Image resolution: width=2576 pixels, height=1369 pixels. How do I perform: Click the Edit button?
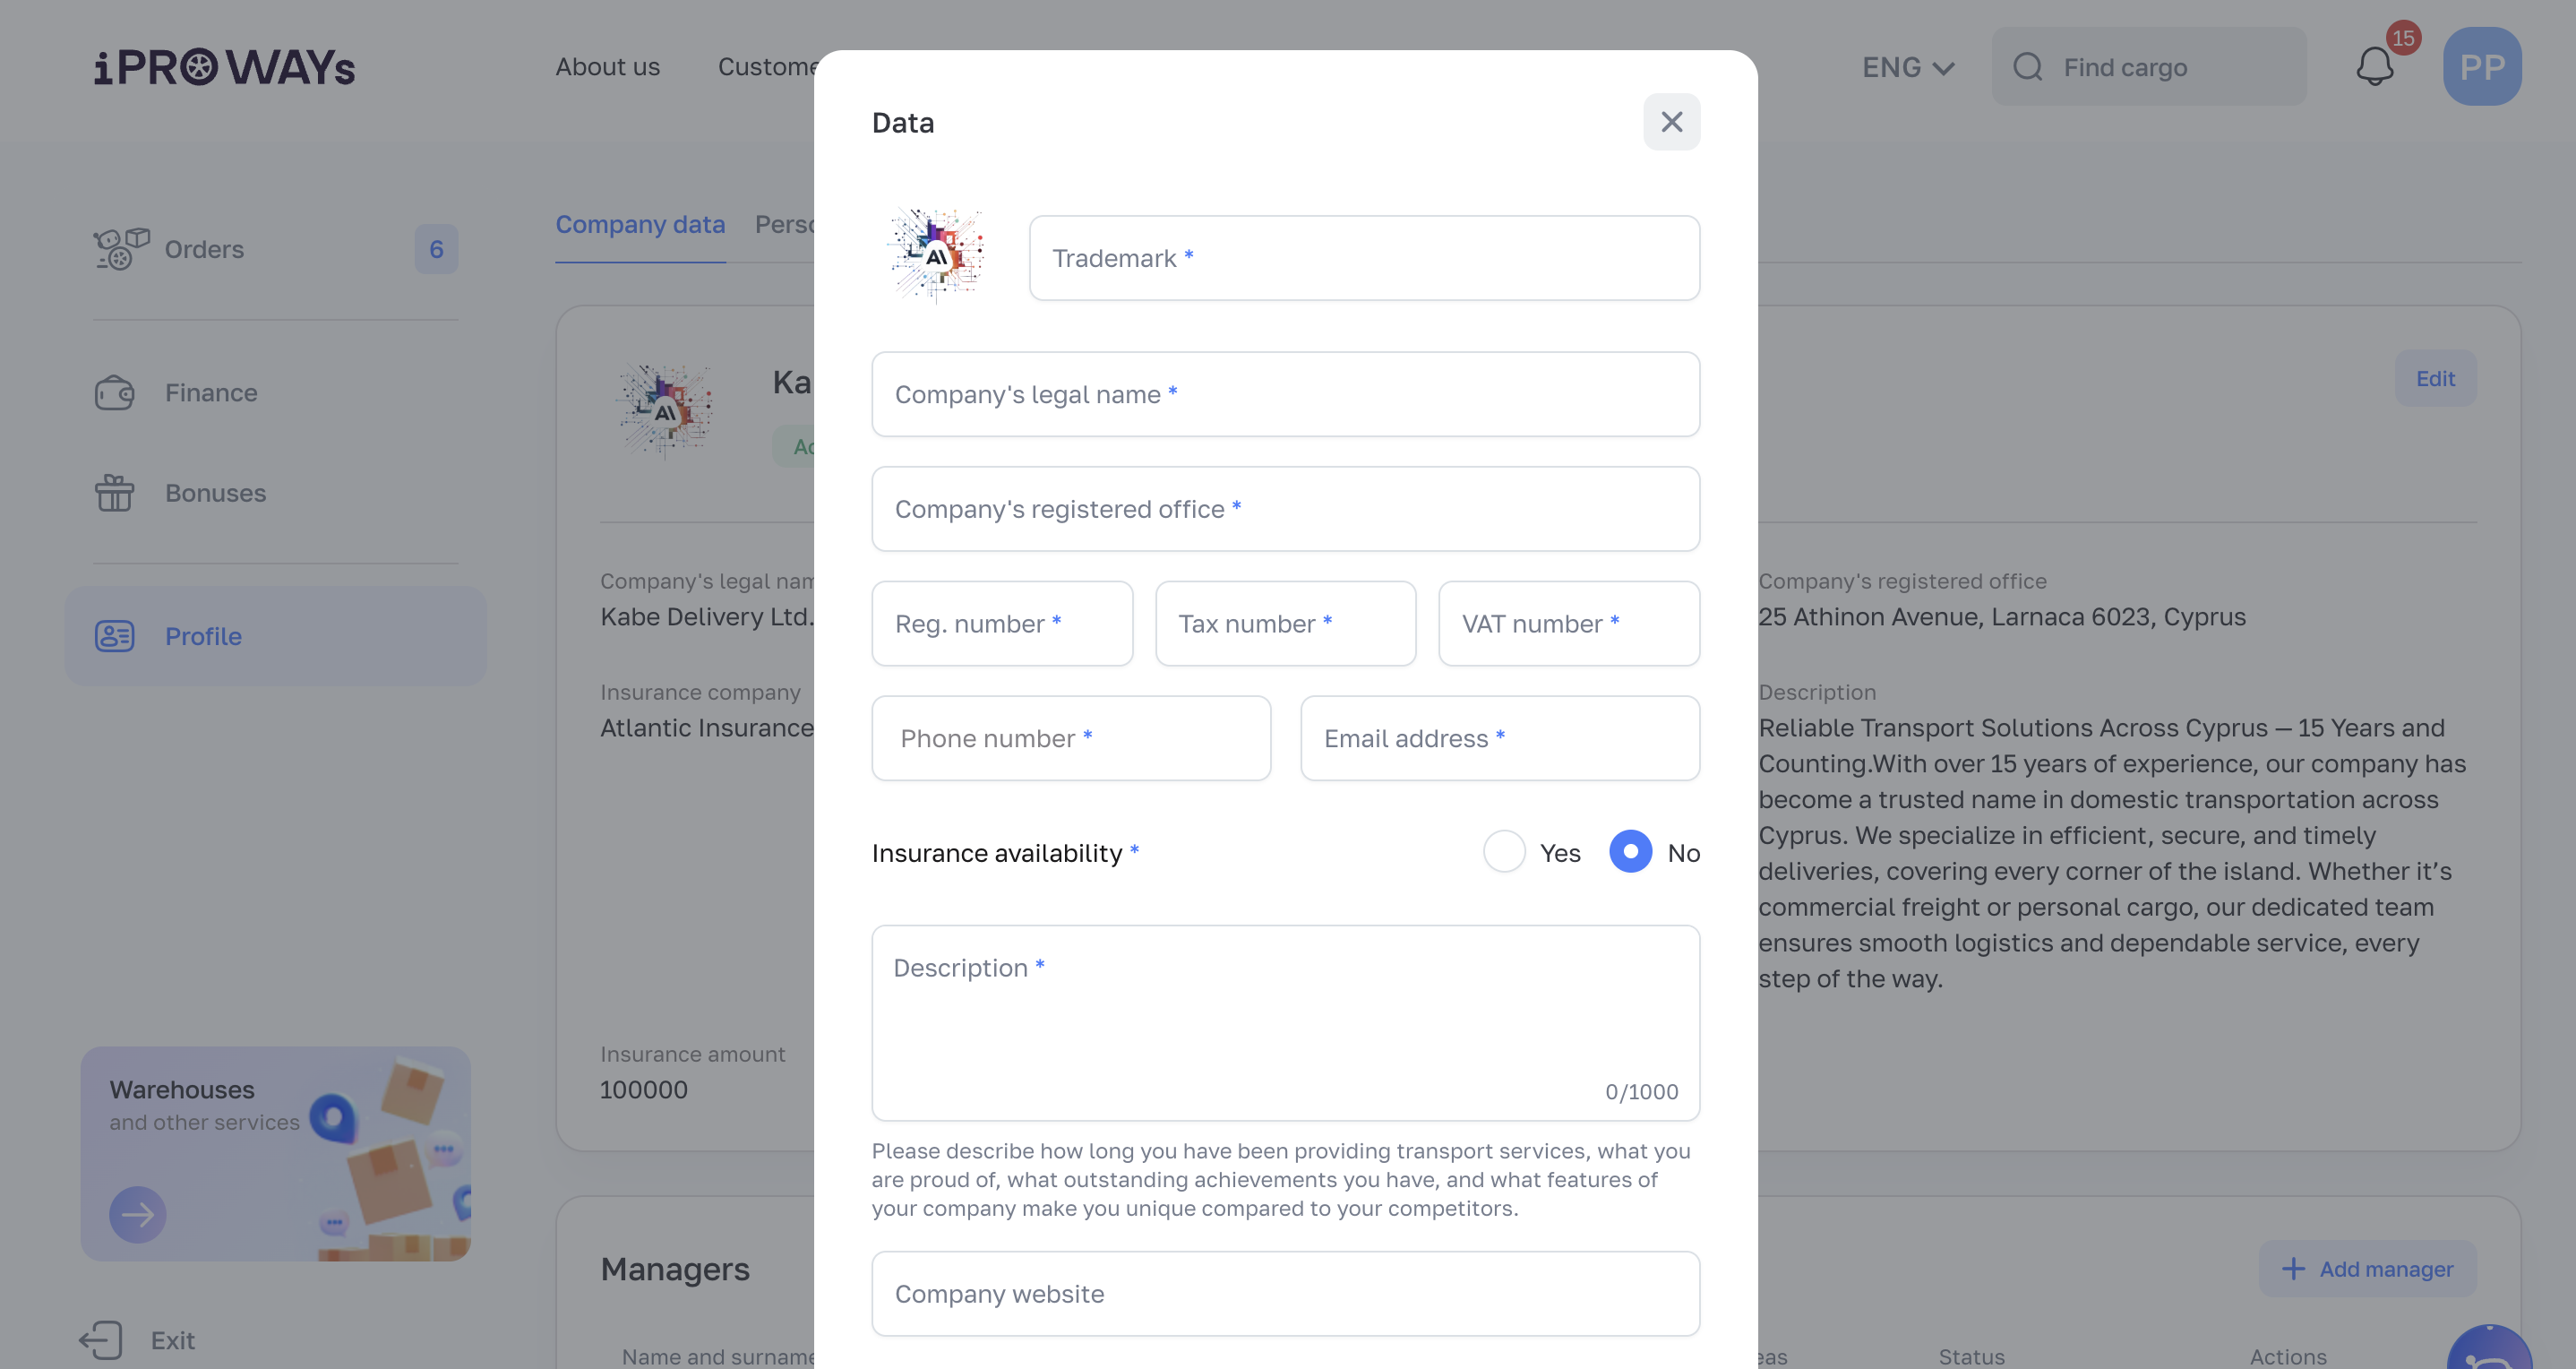(2435, 378)
